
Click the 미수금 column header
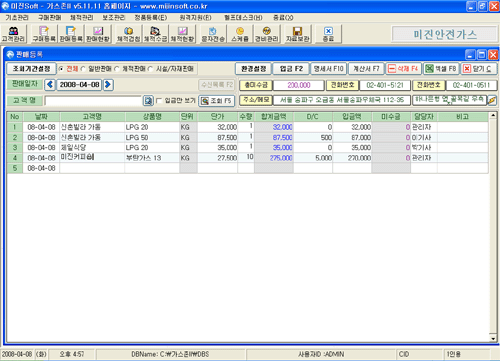(391, 117)
